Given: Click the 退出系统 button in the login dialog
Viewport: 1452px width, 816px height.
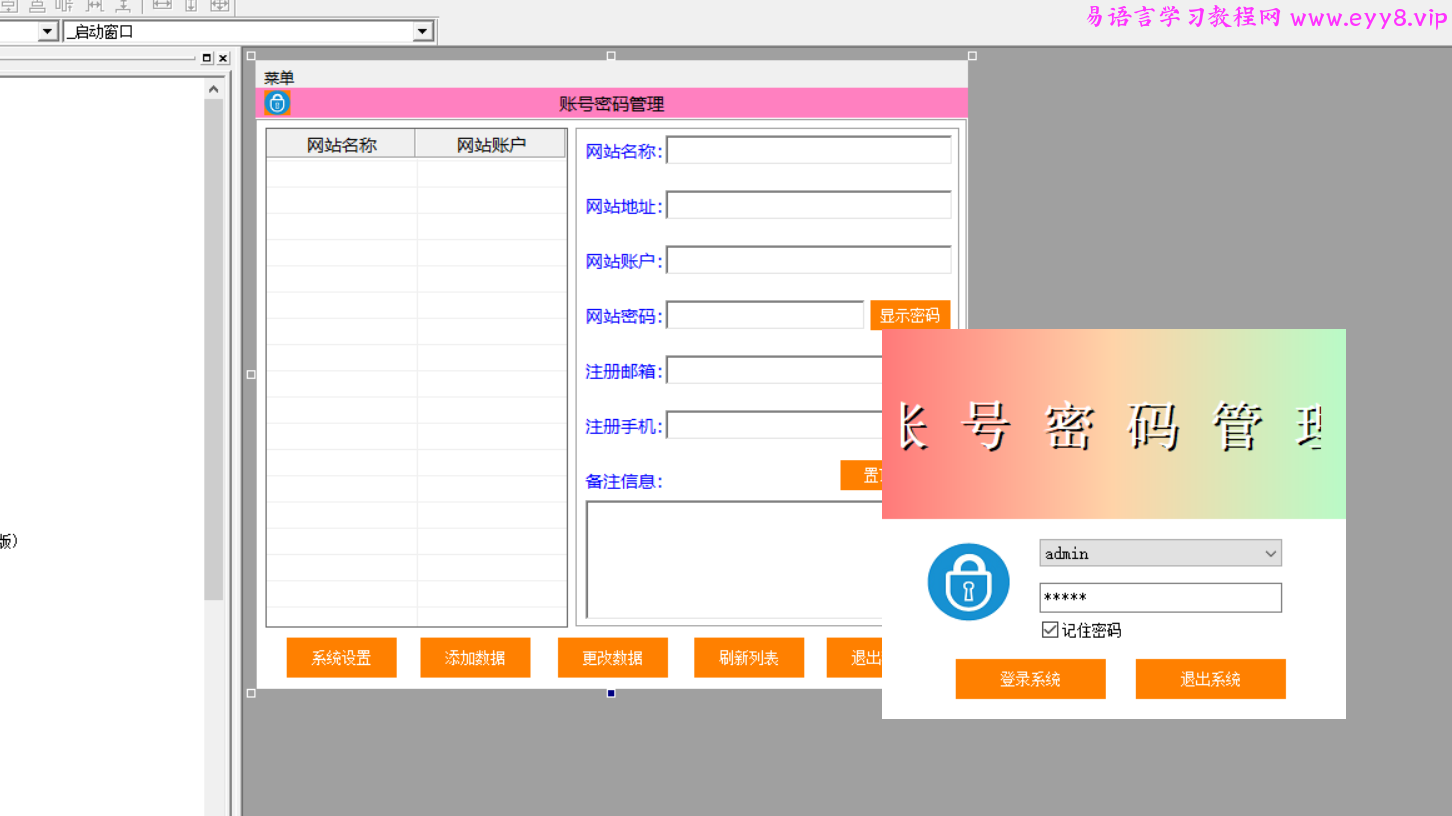Looking at the screenshot, I should [1210, 679].
